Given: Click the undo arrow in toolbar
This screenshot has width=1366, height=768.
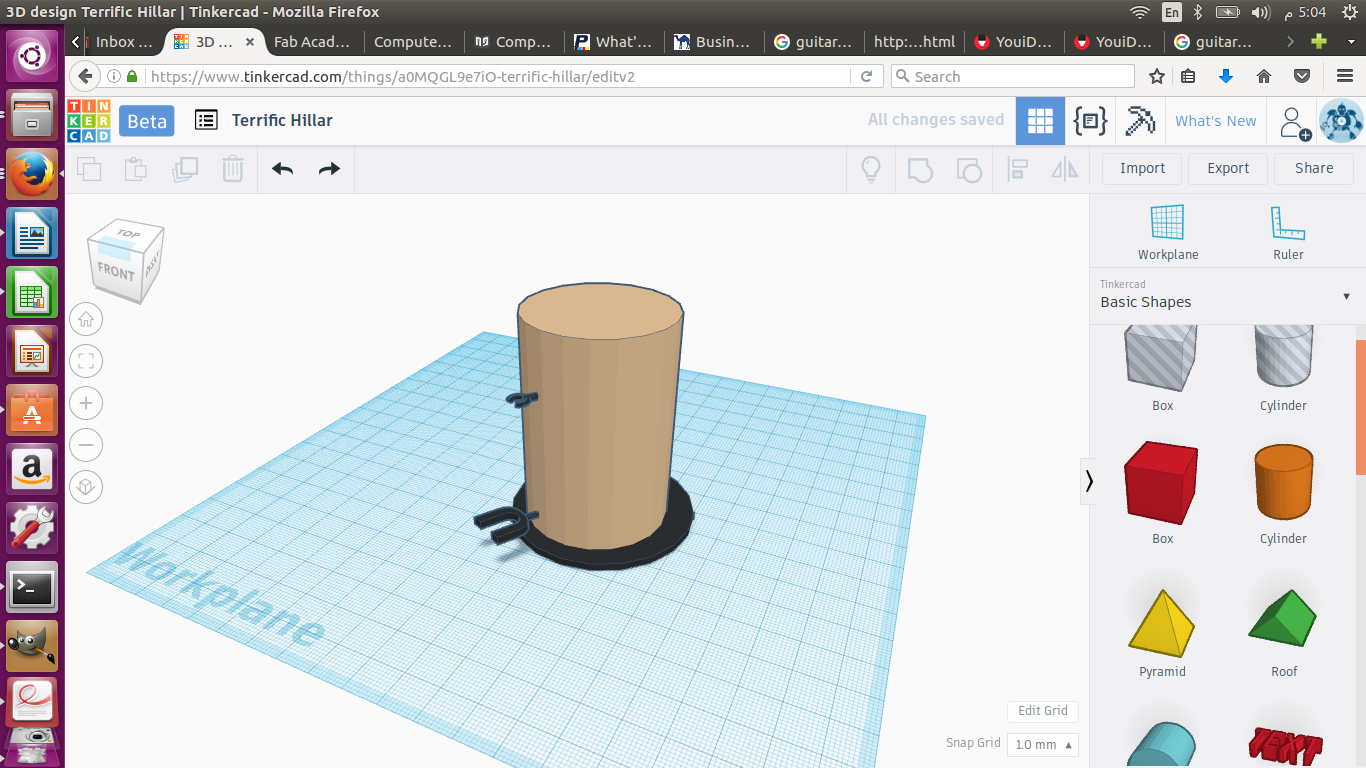Looking at the screenshot, I should 283,169.
